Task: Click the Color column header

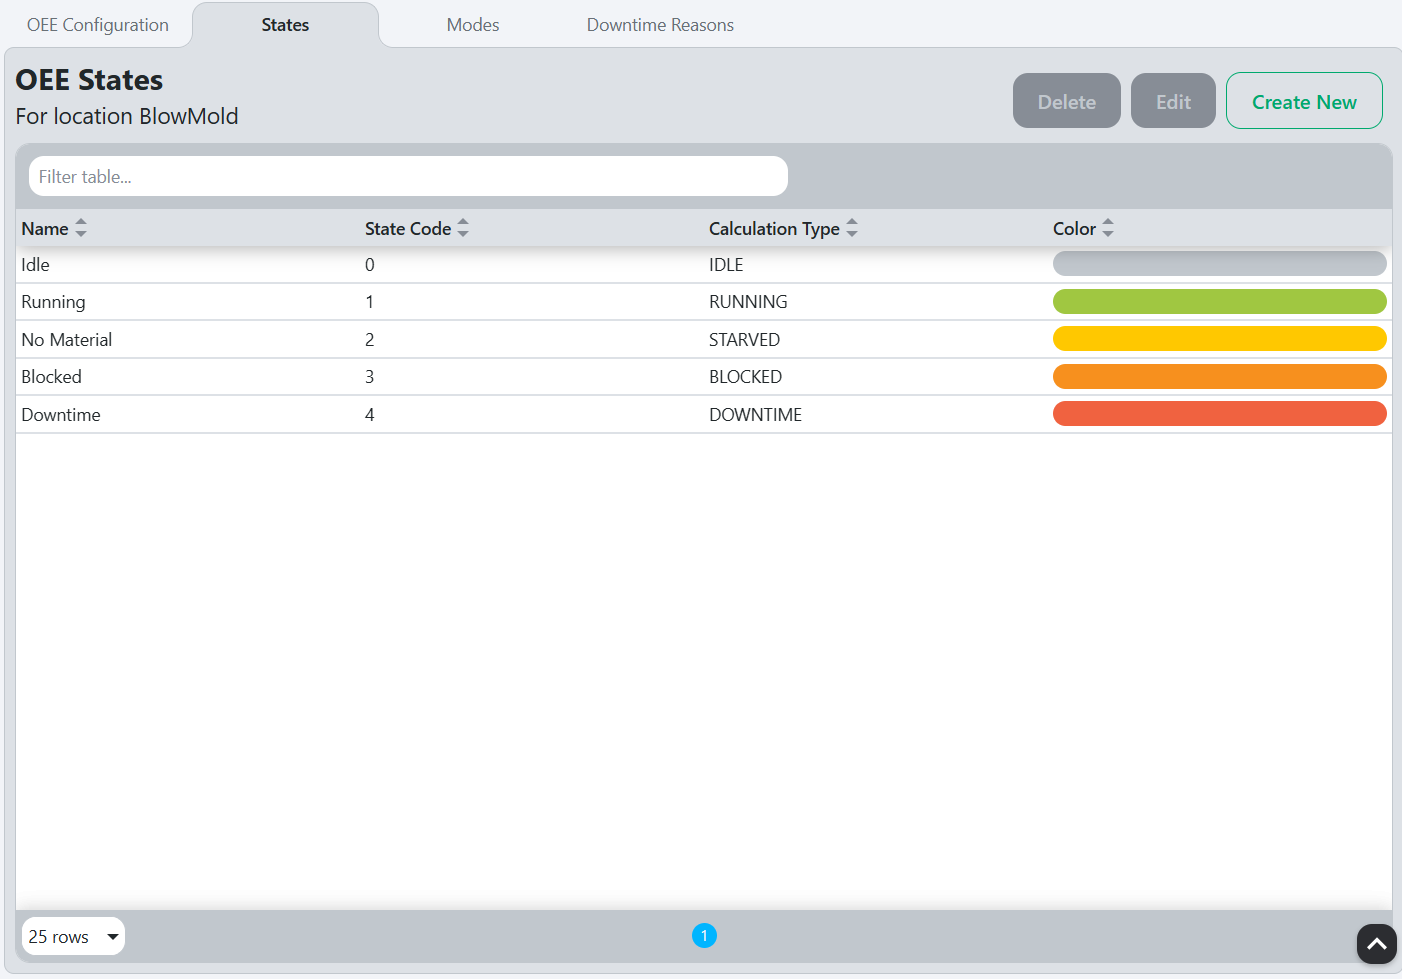Action: click(1074, 229)
